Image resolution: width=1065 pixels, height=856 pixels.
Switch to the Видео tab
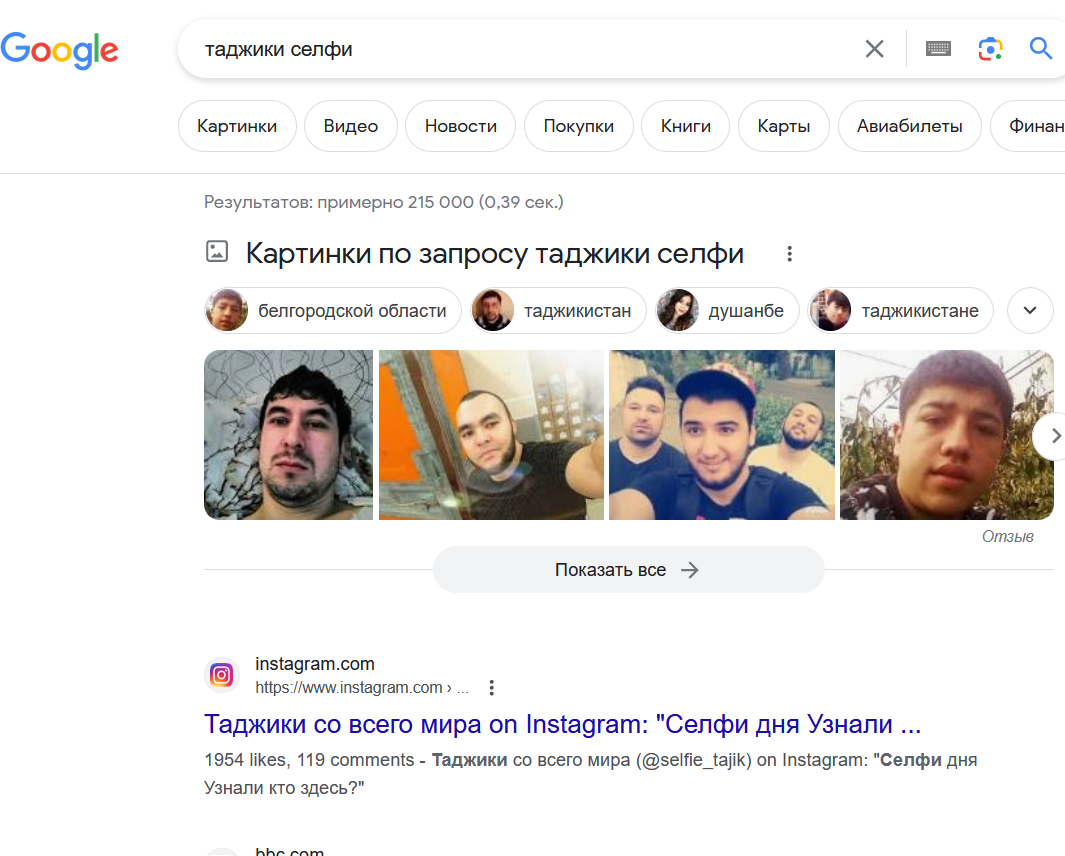pos(350,126)
